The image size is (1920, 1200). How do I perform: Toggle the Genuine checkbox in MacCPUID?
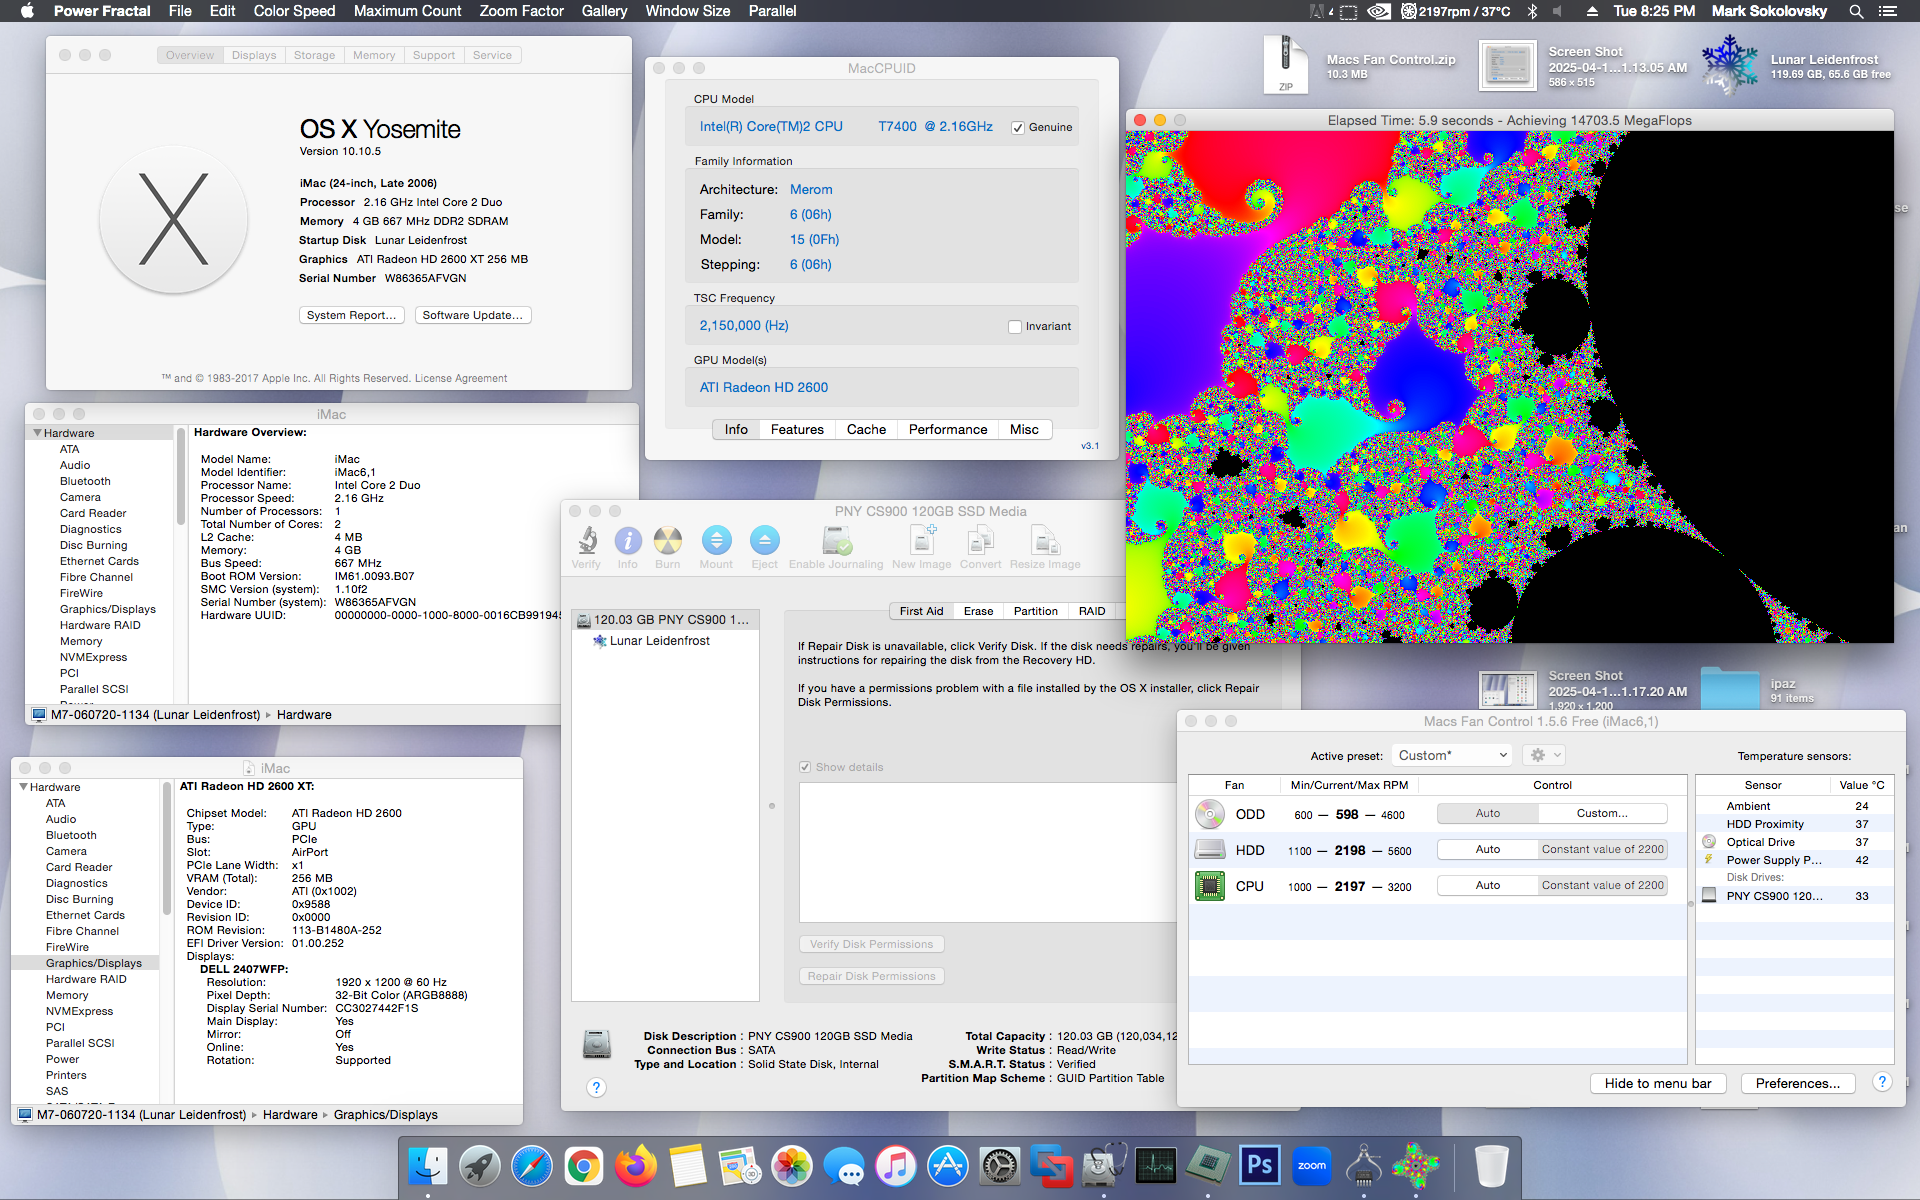tap(1017, 128)
